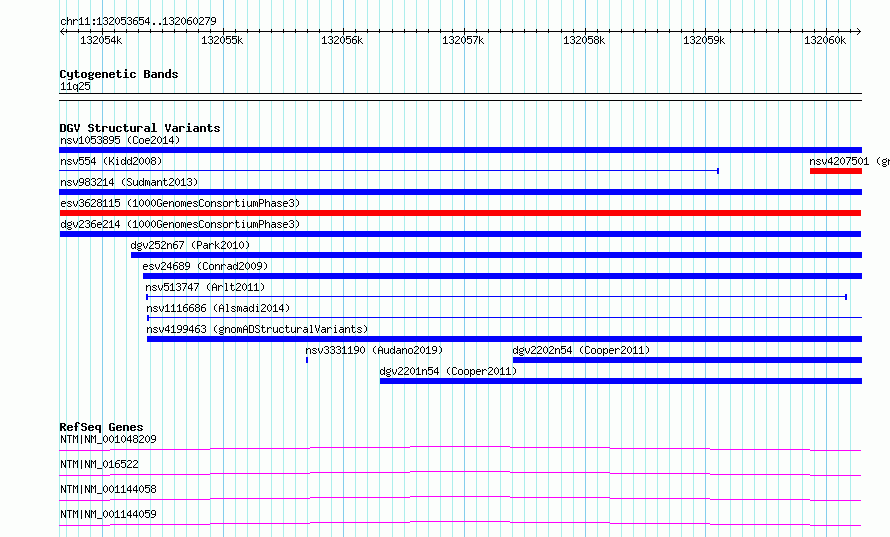Click the RefSeq Genes track title
The image size is (890, 537).
pyautogui.click(x=102, y=427)
